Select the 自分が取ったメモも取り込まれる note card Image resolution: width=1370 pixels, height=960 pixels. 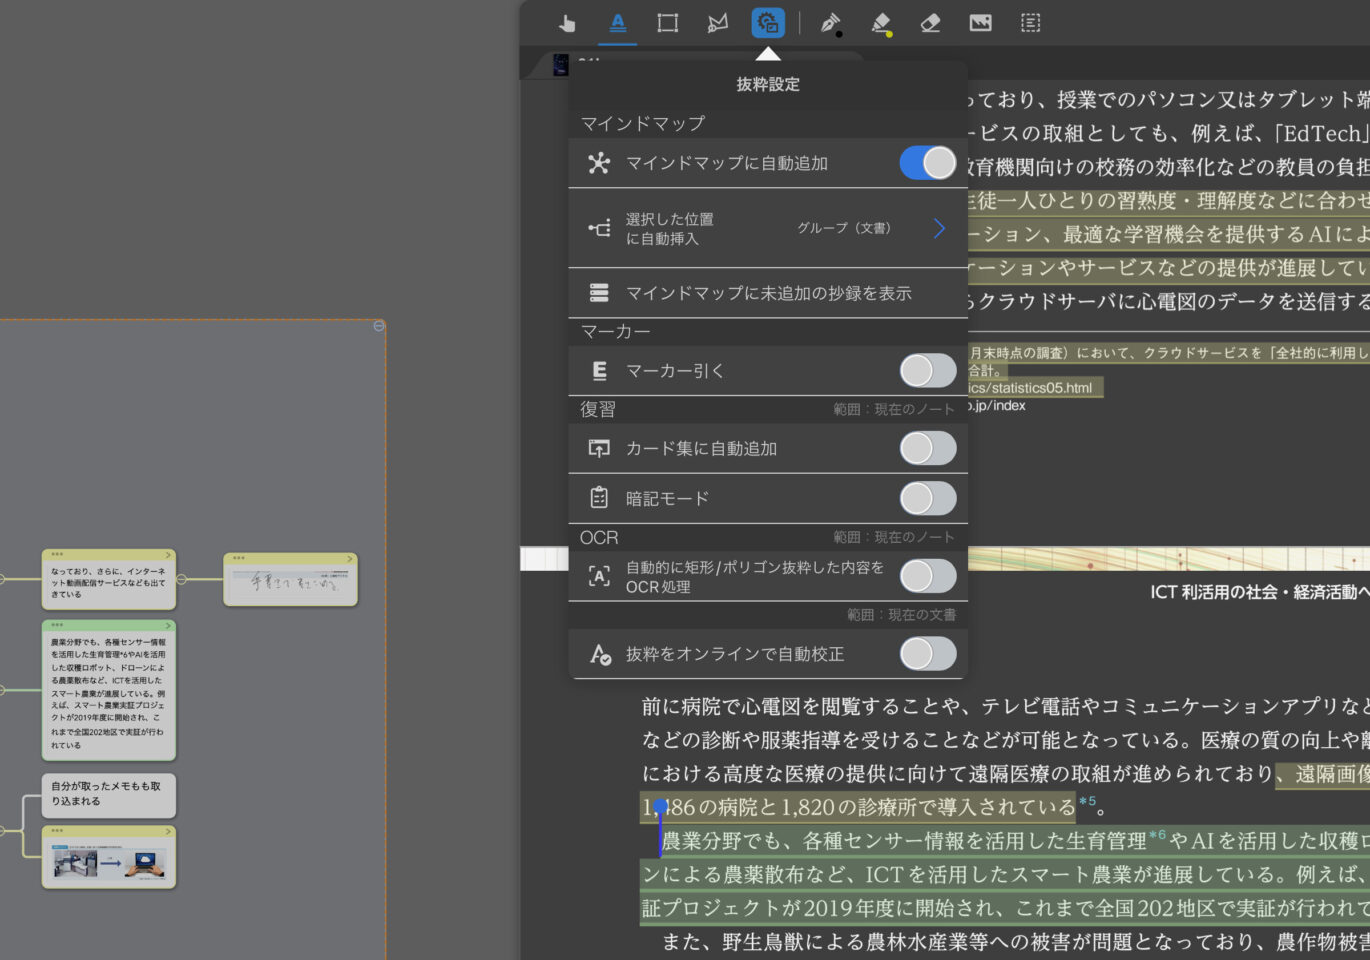108,795
